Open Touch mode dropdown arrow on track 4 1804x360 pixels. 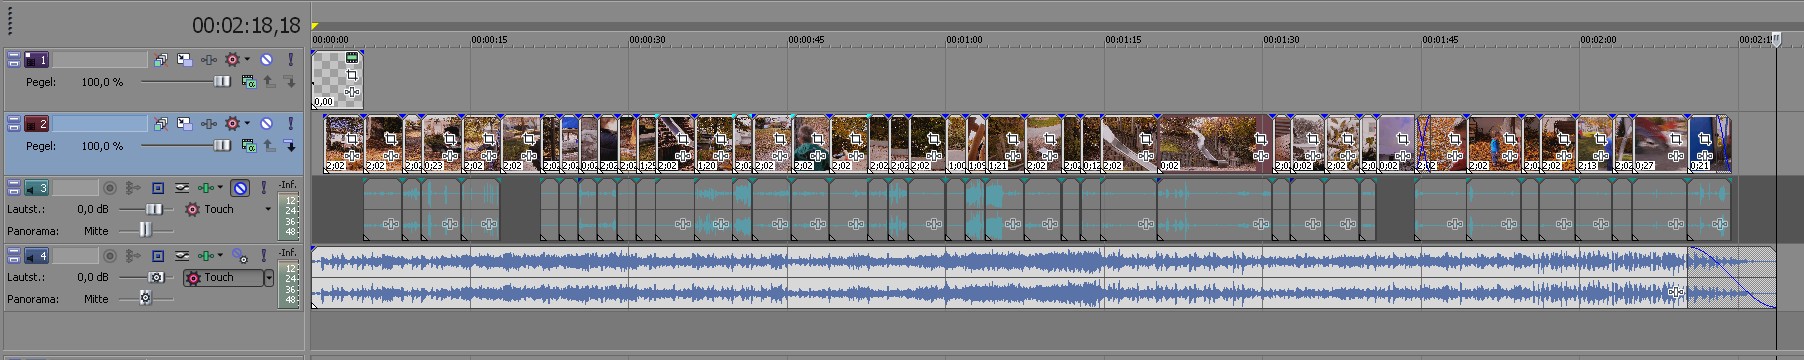pyautogui.click(x=268, y=278)
